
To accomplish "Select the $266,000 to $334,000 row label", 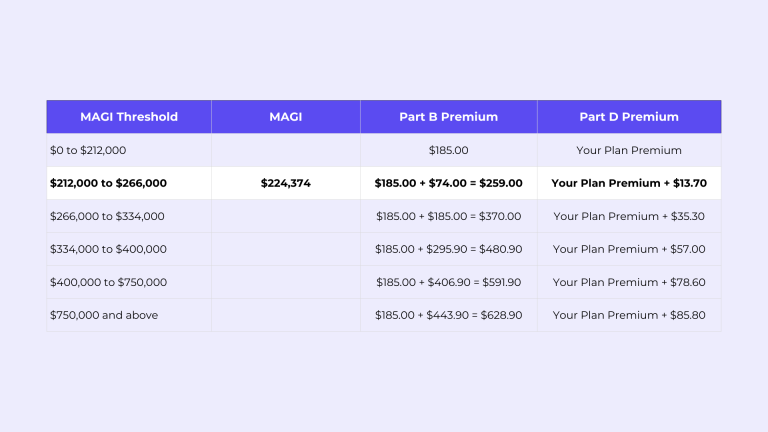I will pos(129,216).
